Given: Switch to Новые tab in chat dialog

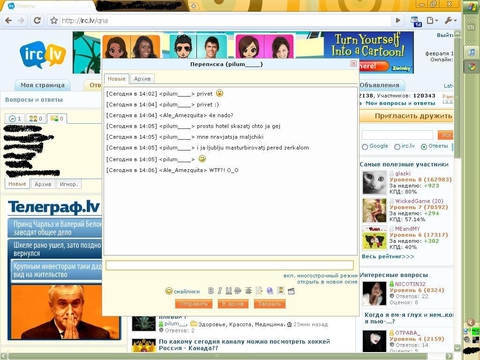Looking at the screenshot, I should pos(116,79).
